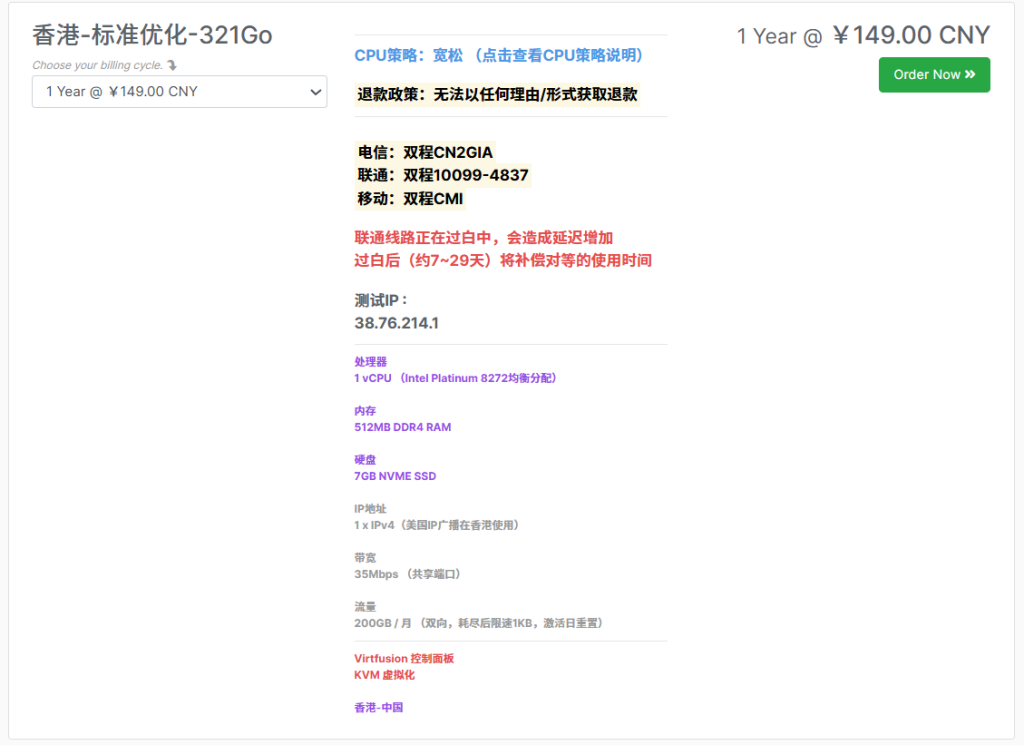The height and width of the screenshot is (745, 1024).
Task: Click the 512MB DDR4 RAM memory spec
Action: [x=402, y=427]
